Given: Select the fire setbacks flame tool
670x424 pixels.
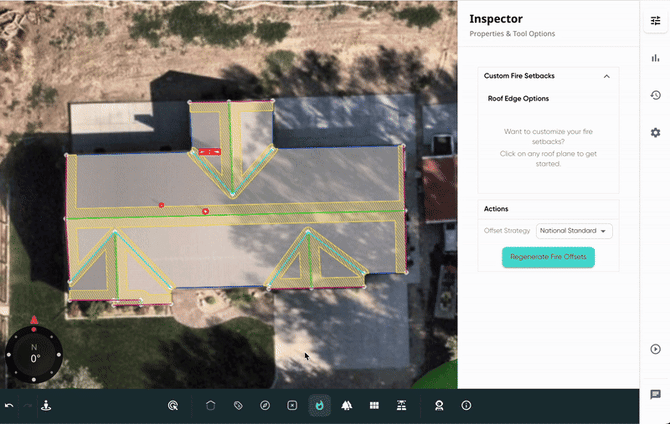Looking at the screenshot, I should click(319, 406).
